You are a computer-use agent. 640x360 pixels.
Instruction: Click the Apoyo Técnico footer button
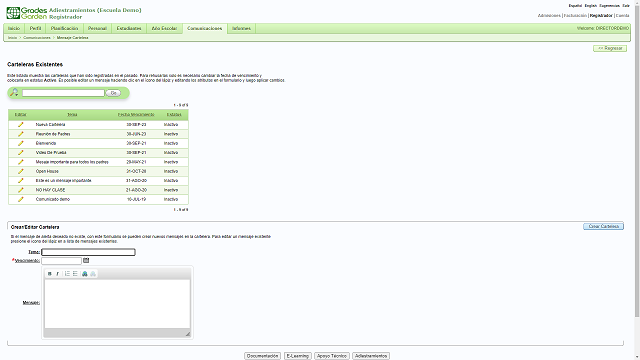coord(332,356)
